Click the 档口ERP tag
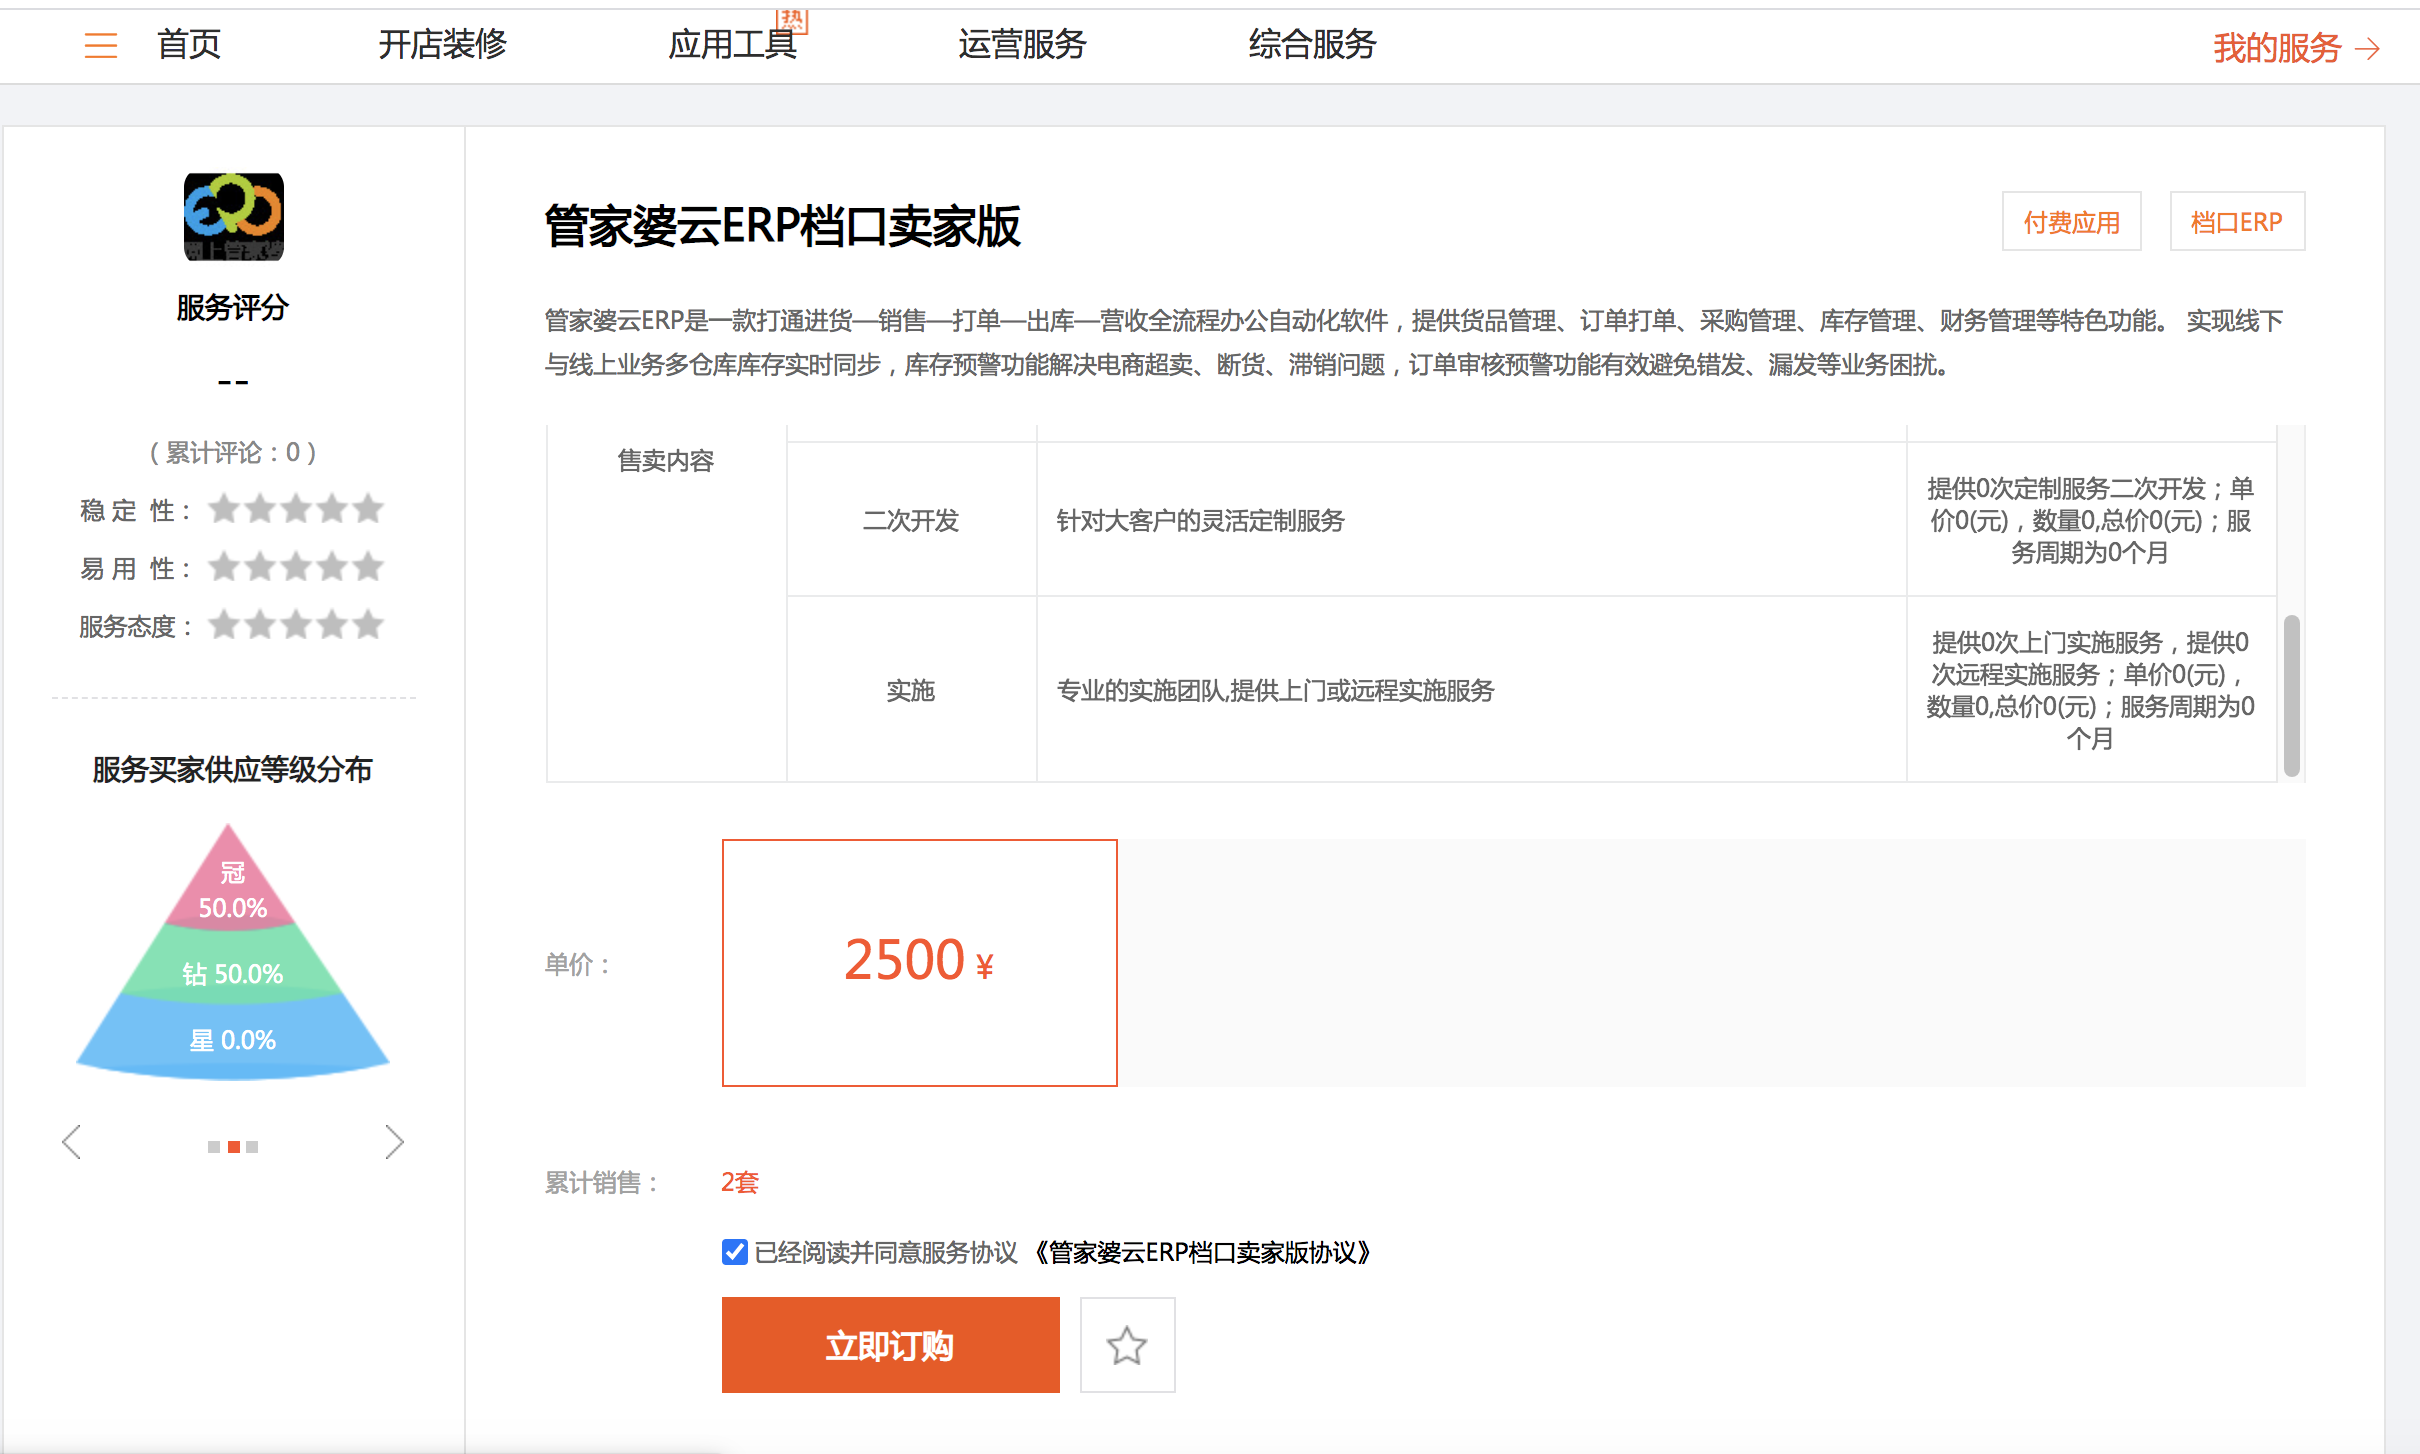Image resolution: width=2420 pixels, height=1454 pixels. (2237, 221)
